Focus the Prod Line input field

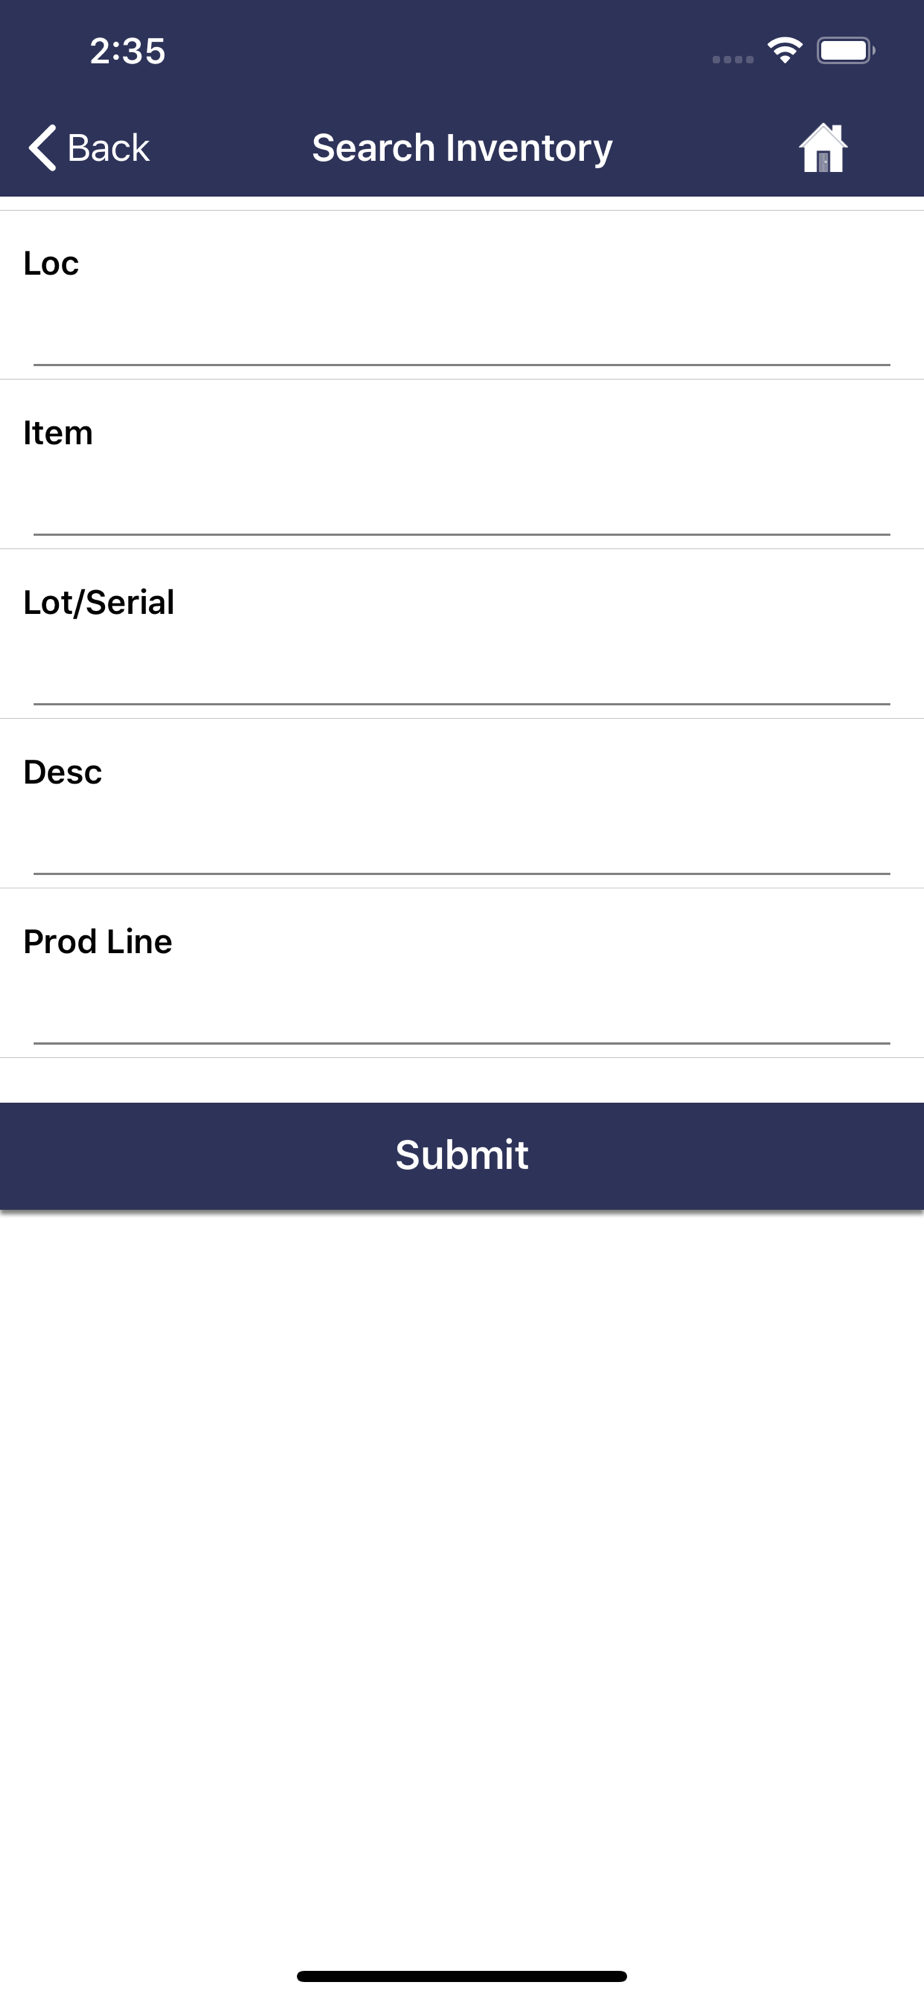(x=462, y=1014)
